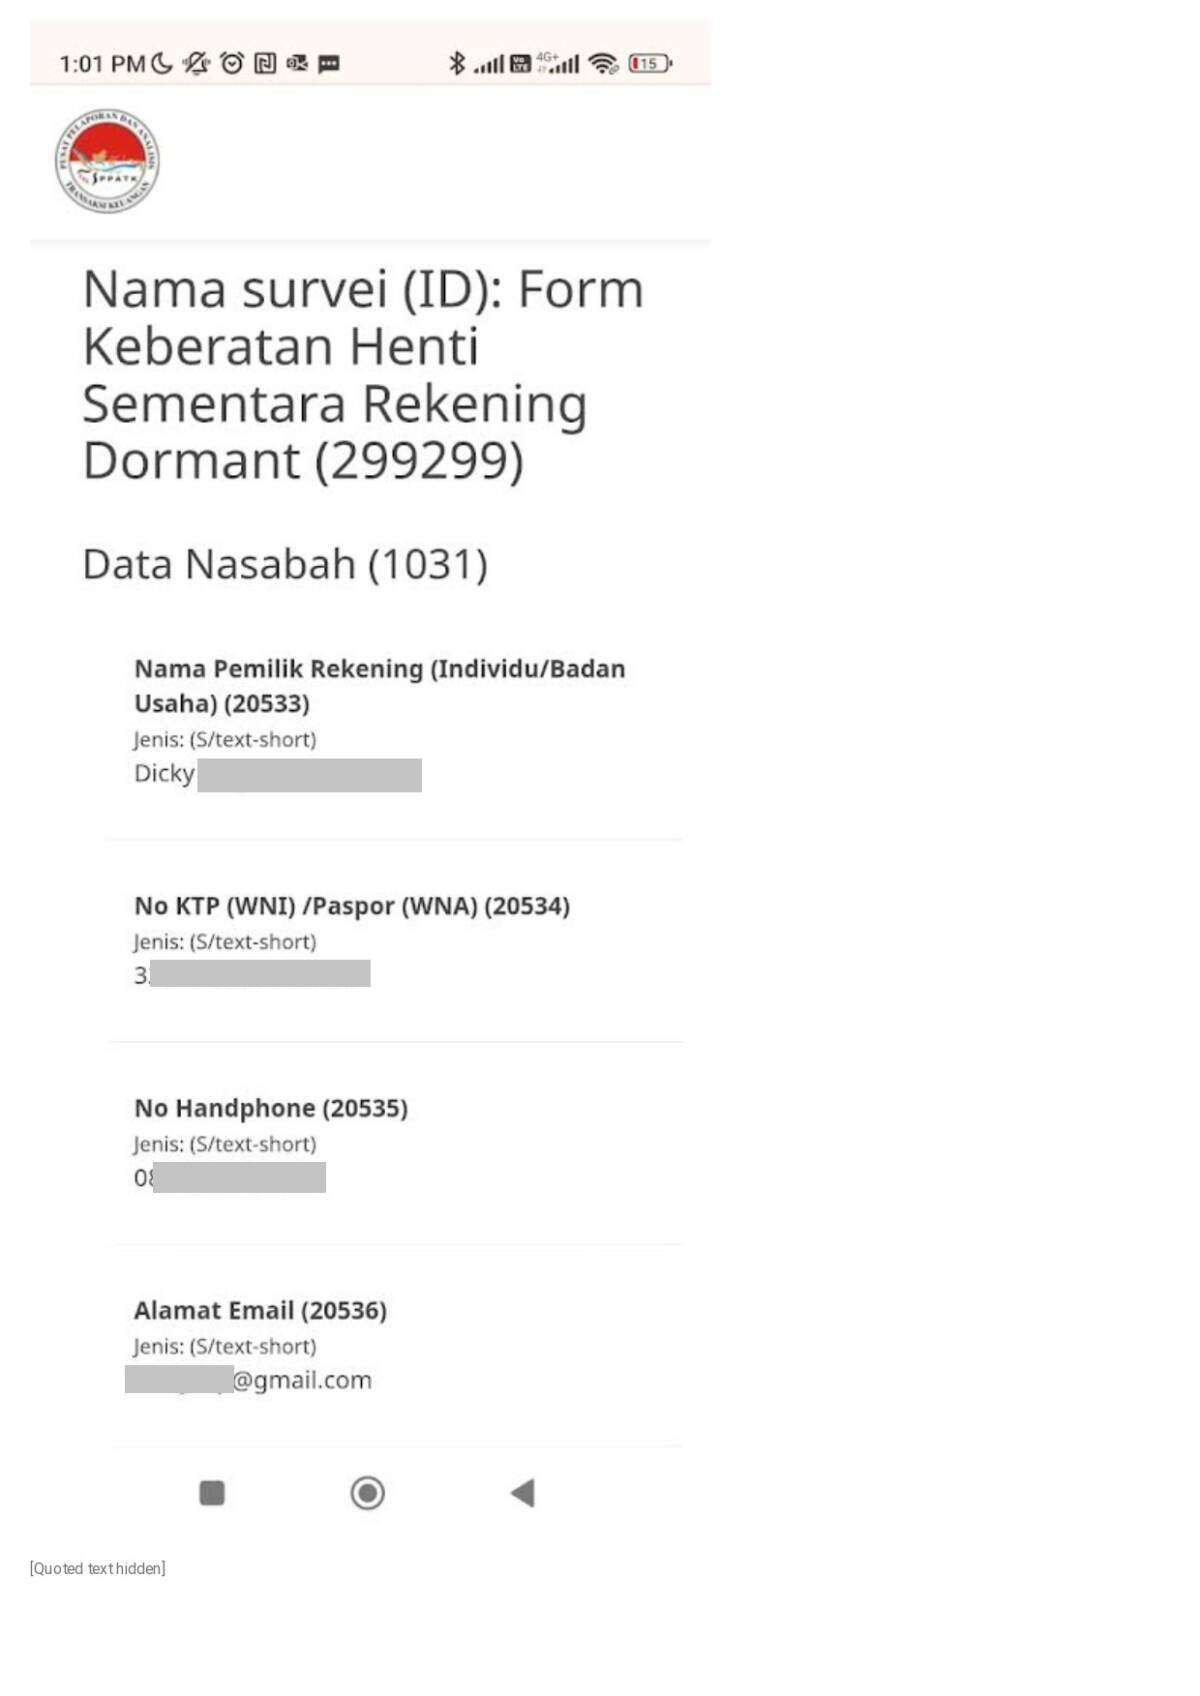The width and height of the screenshot is (1200, 1696).
Task: Tap the NFC status icon
Action: point(265,64)
